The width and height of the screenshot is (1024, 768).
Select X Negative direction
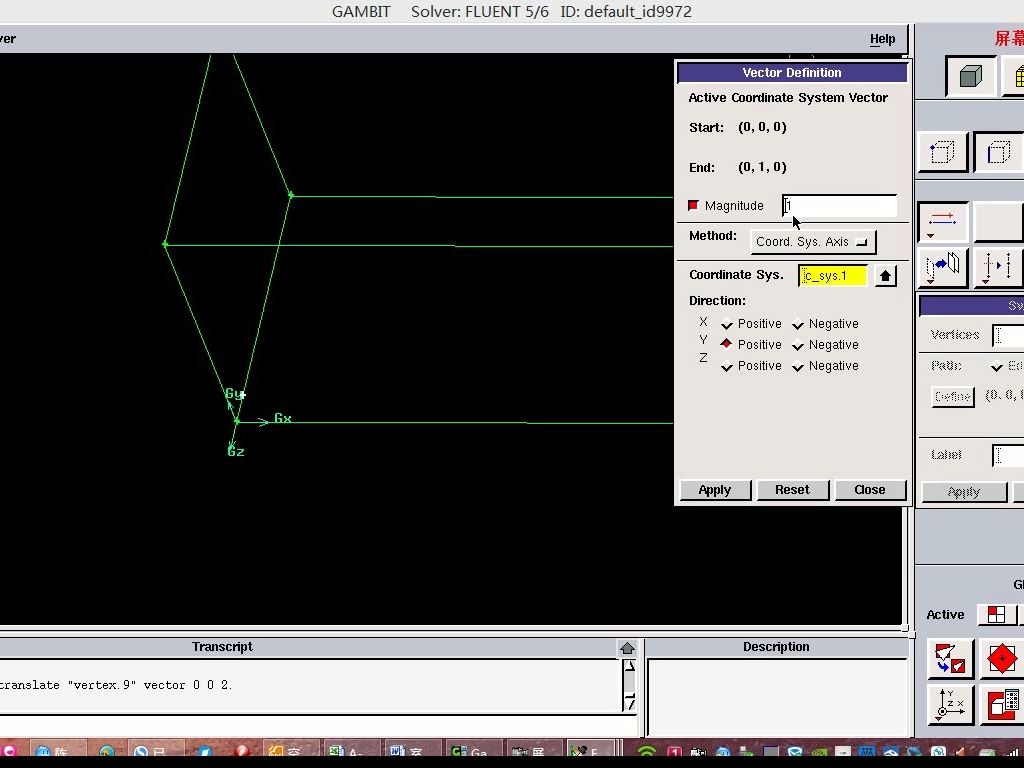coord(797,324)
